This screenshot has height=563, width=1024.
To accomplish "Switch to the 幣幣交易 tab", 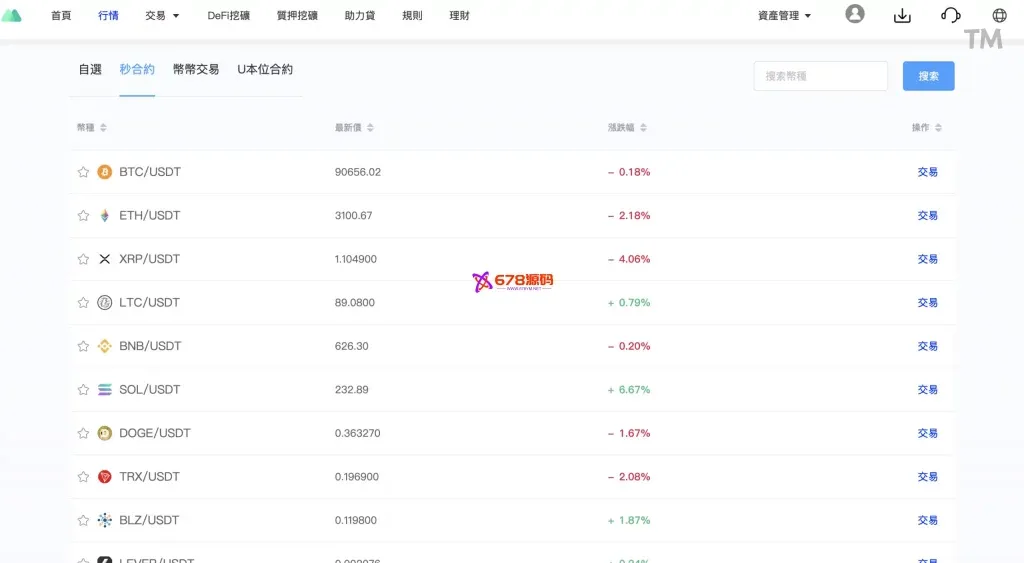I will coord(196,70).
